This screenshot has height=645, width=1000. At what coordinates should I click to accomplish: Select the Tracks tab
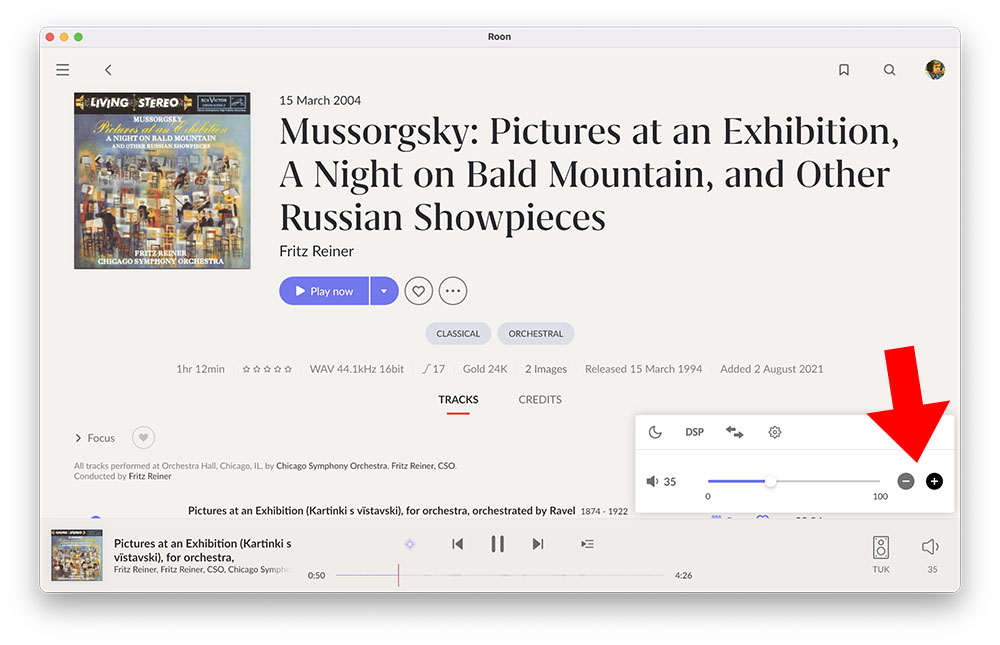(458, 400)
